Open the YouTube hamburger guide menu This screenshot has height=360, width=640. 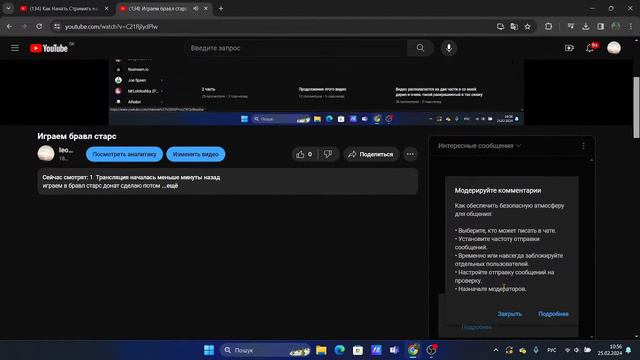coord(15,48)
